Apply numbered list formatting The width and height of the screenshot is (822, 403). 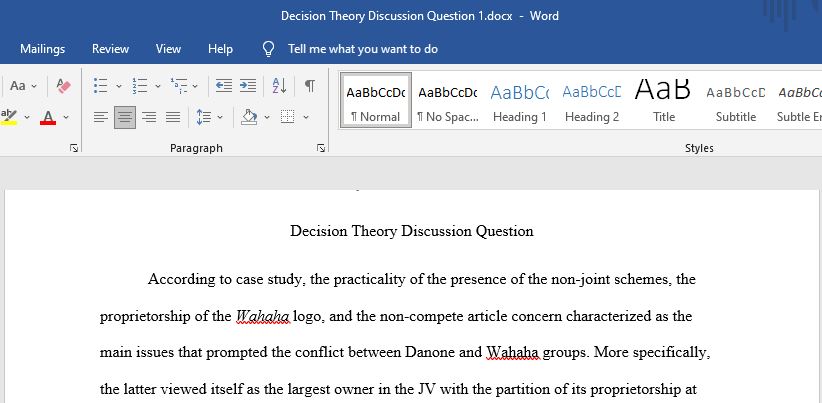140,85
